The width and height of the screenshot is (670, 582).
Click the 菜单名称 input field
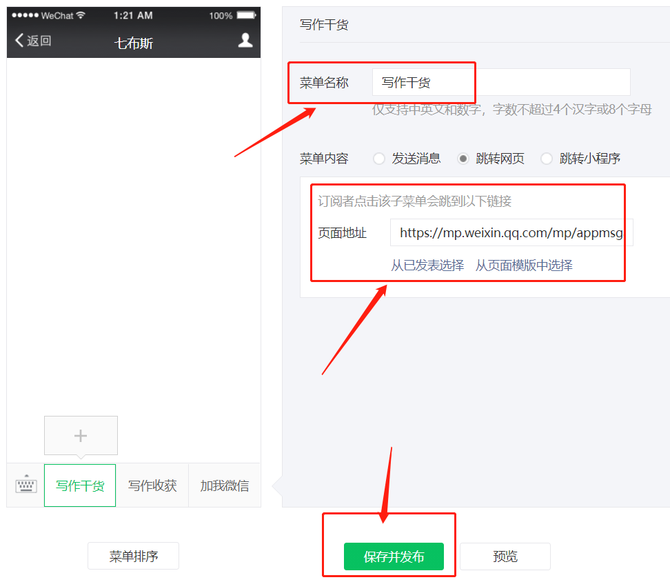tap(501, 82)
